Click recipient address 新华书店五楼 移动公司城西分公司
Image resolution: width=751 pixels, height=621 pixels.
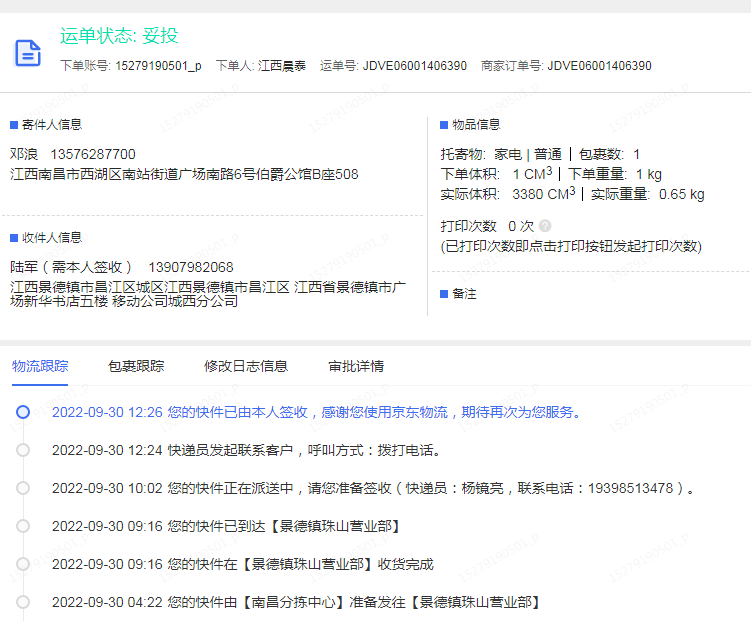[x=124, y=301]
